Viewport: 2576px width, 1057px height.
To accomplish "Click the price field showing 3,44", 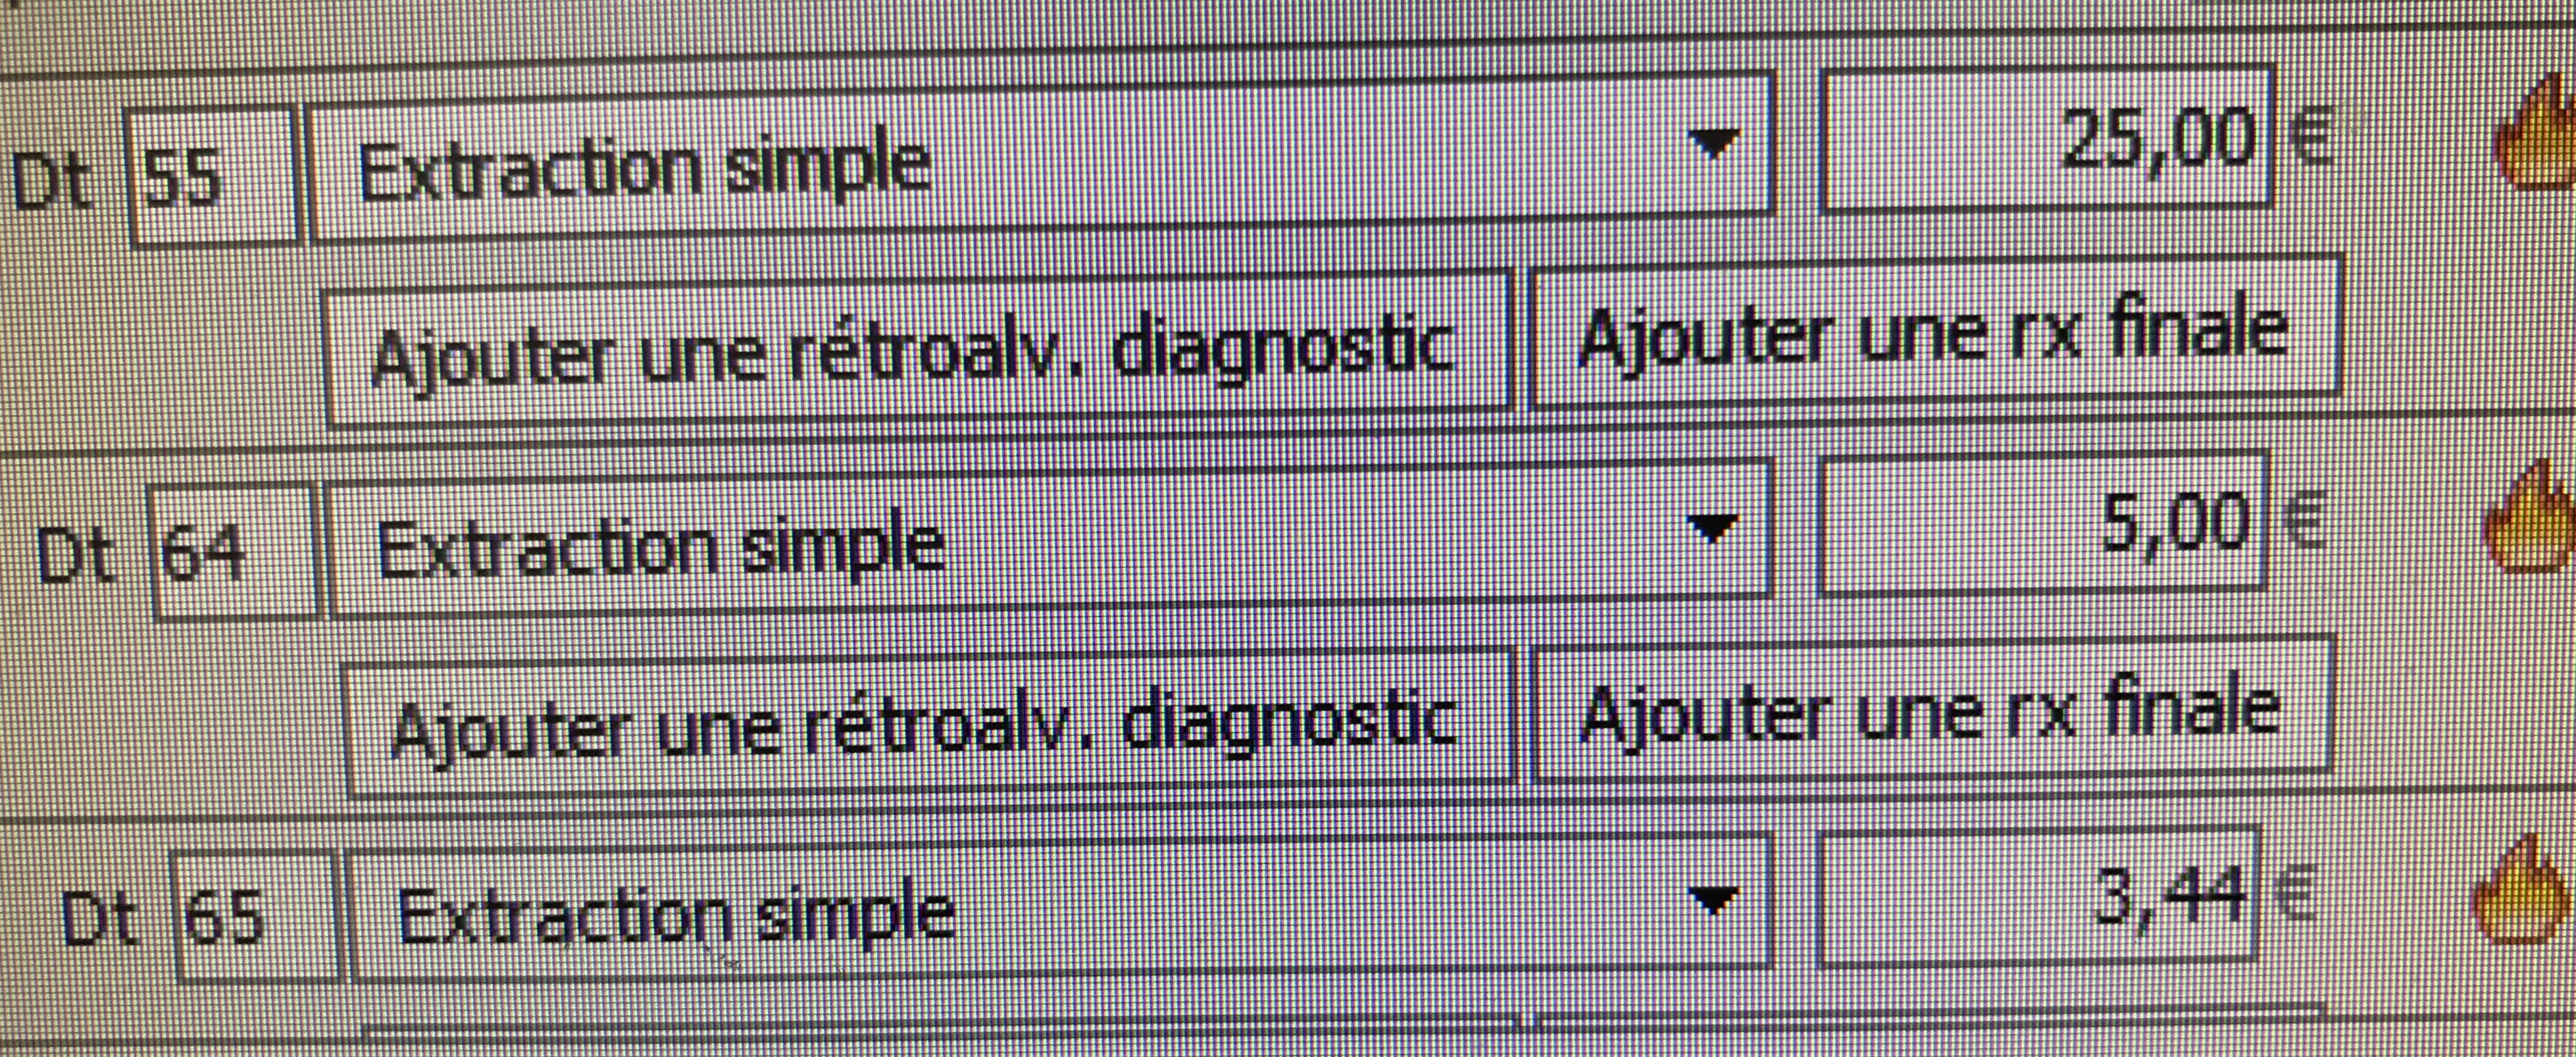I will [x=2035, y=896].
